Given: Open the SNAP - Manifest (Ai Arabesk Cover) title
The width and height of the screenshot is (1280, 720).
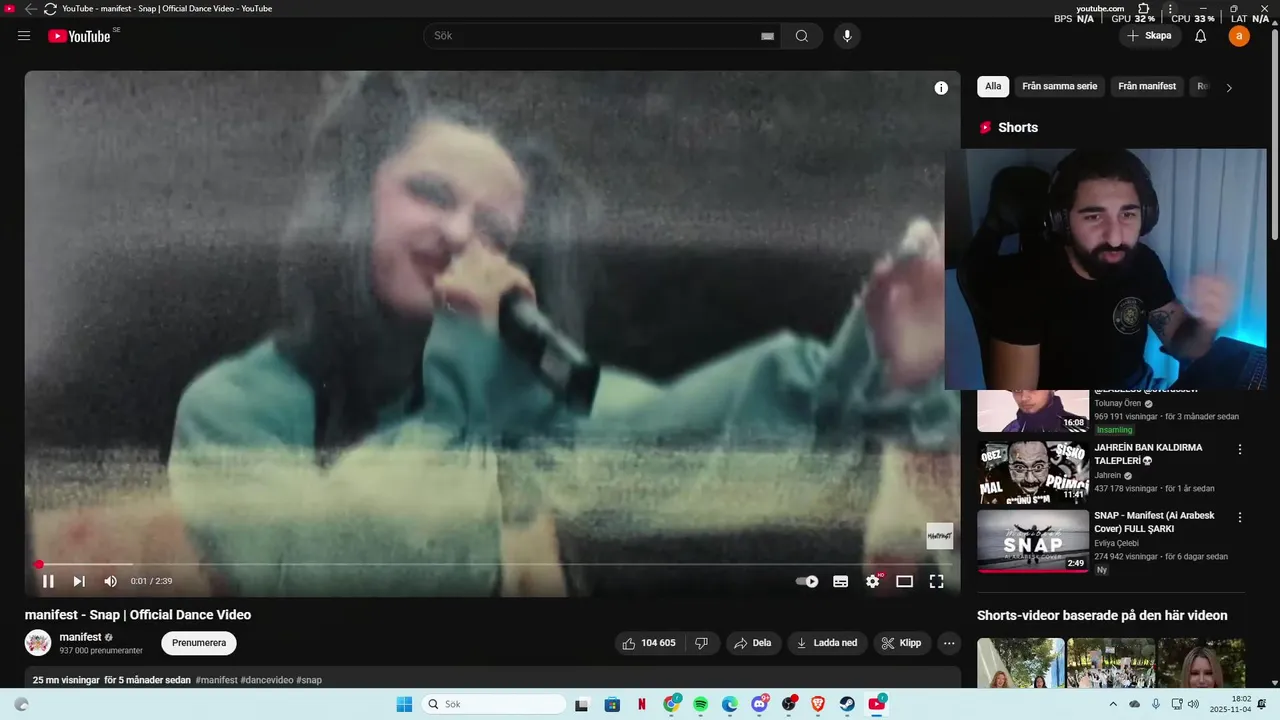Looking at the screenshot, I should [1154, 522].
